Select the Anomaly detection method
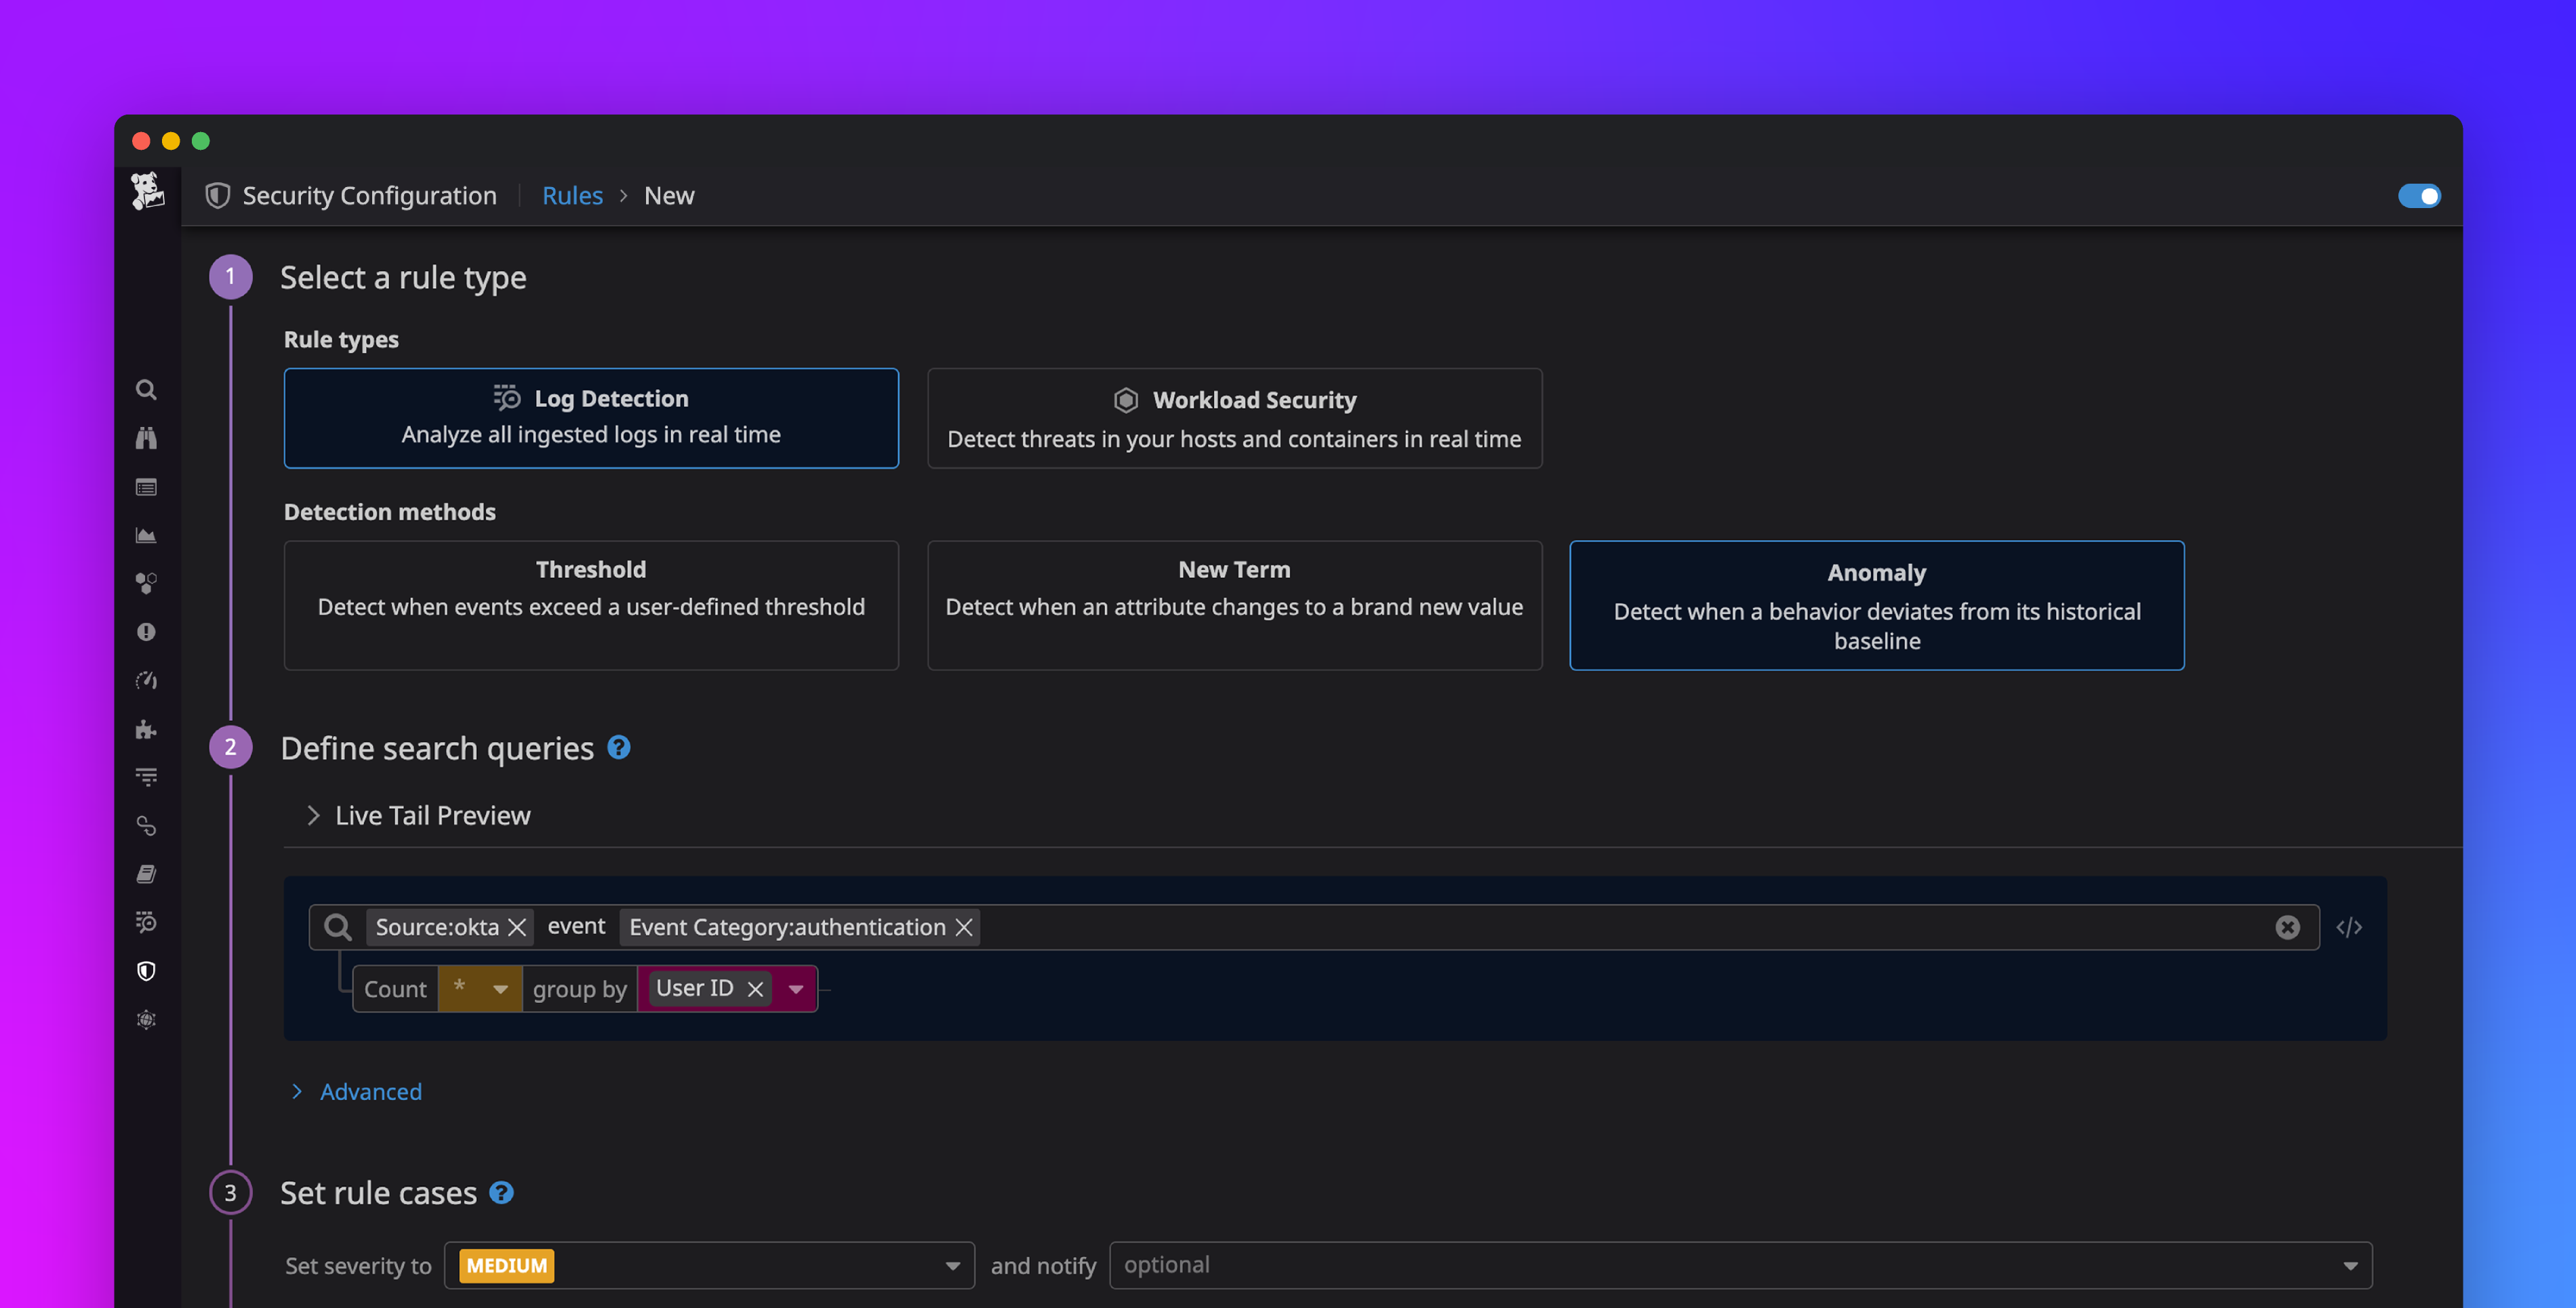Image resolution: width=2576 pixels, height=1308 pixels. [x=1877, y=605]
